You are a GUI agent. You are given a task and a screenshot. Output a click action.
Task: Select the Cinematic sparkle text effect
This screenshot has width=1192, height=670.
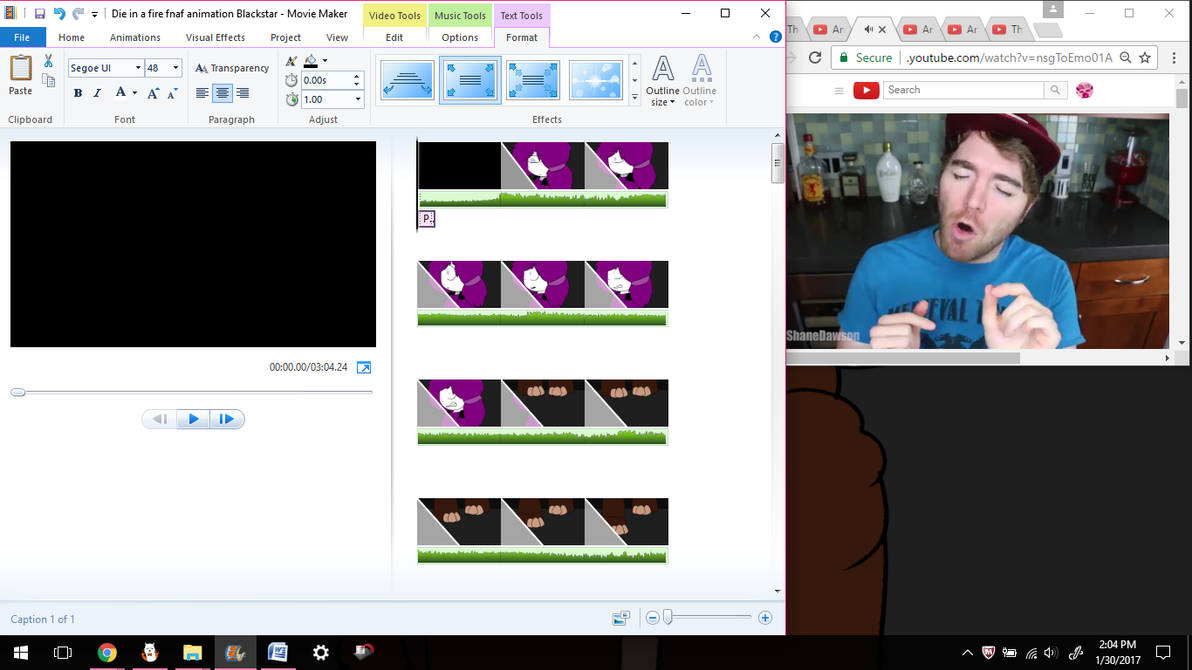pyautogui.click(x=595, y=80)
